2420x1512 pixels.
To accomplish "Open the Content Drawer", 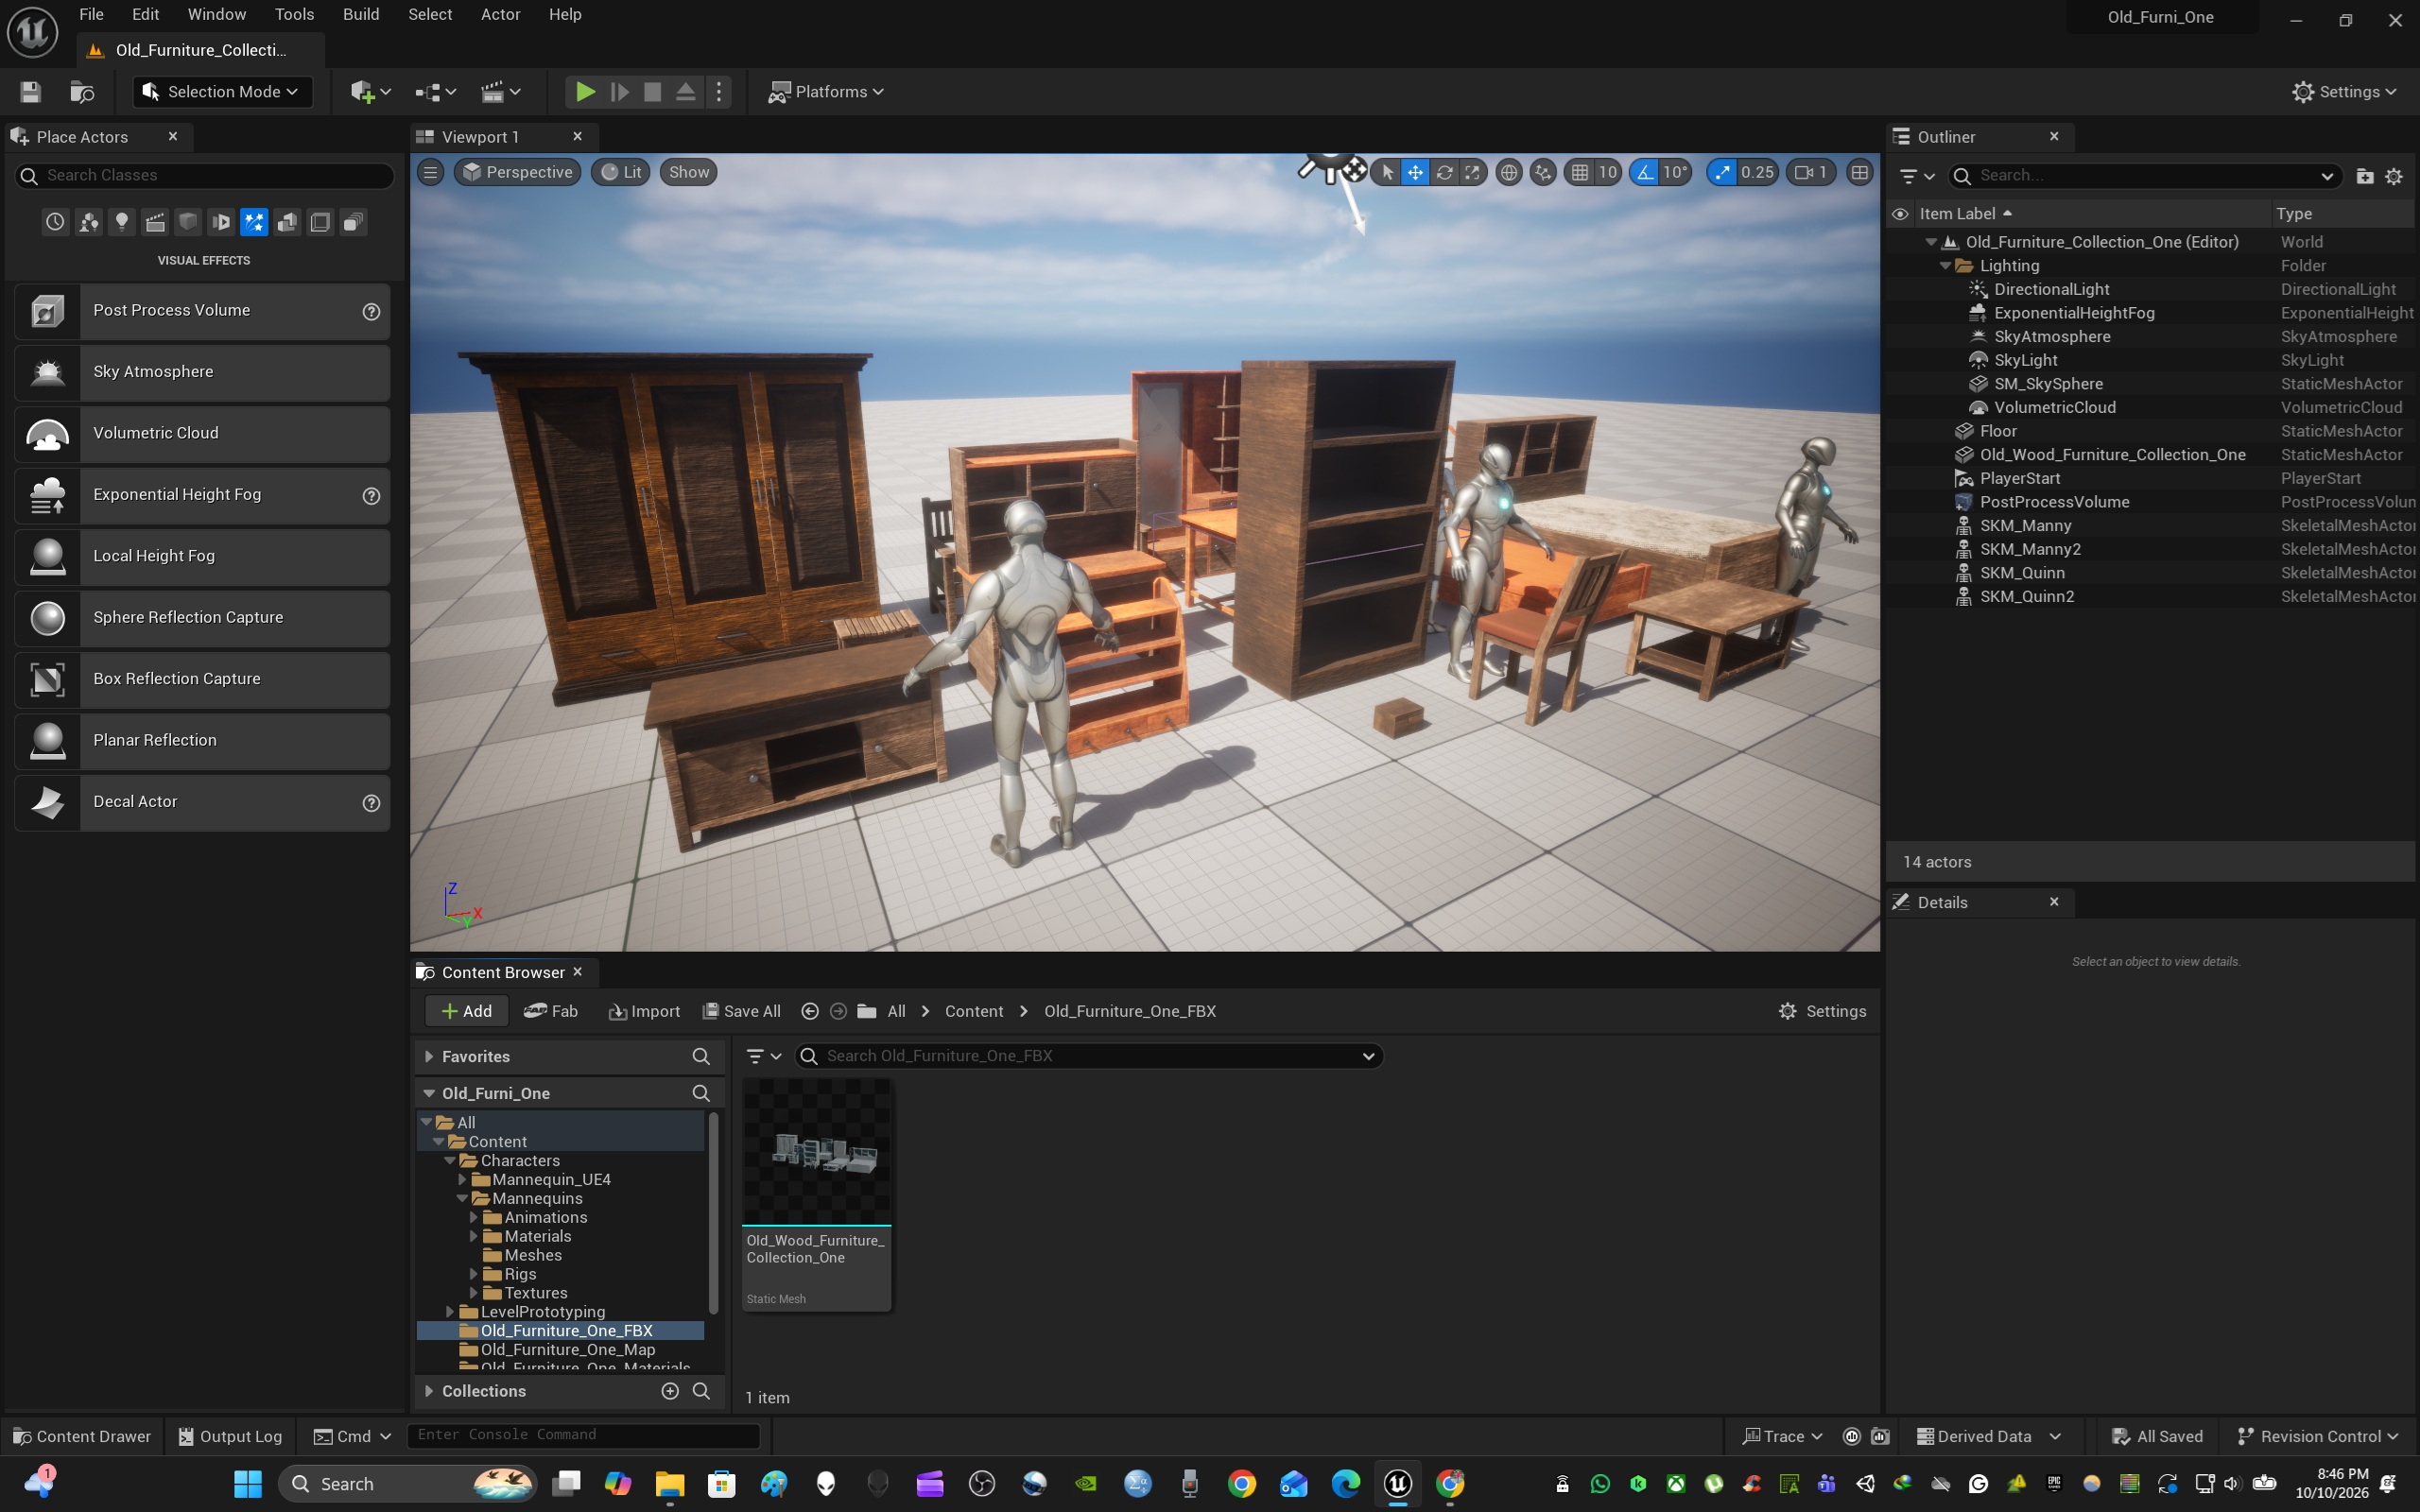I will [82, 1437].
